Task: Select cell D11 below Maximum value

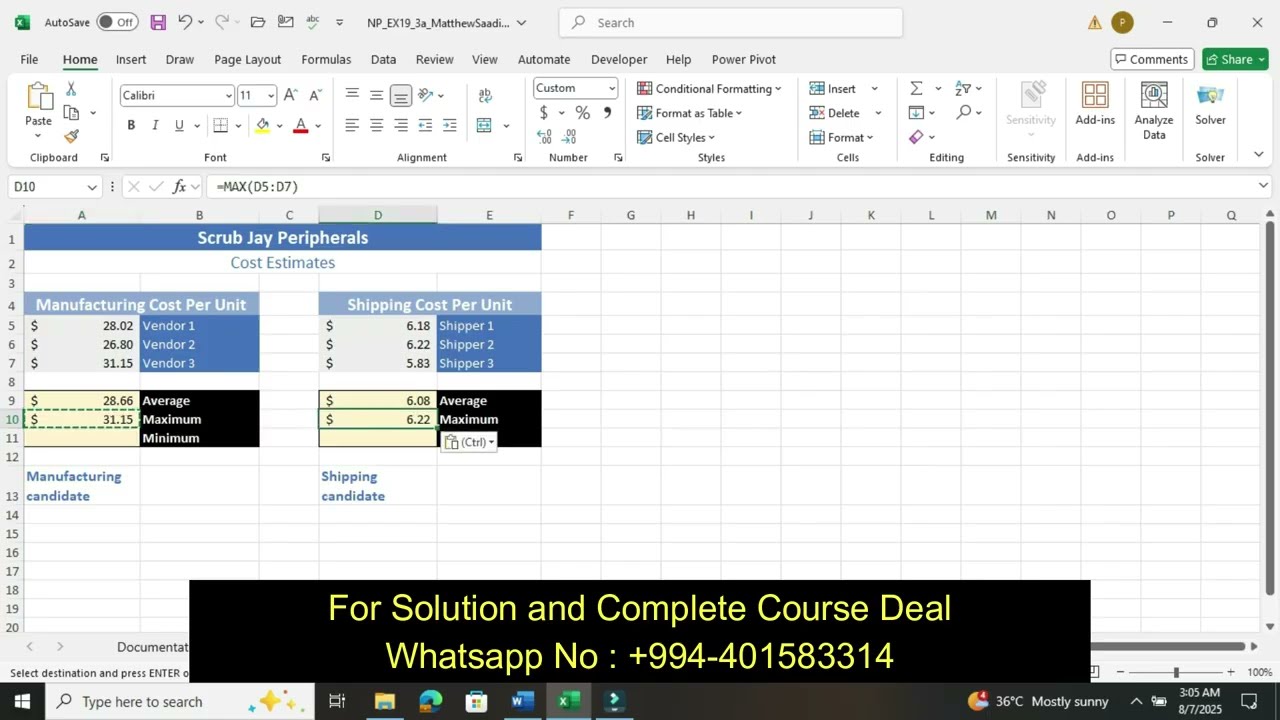Action: click(378, 438)
